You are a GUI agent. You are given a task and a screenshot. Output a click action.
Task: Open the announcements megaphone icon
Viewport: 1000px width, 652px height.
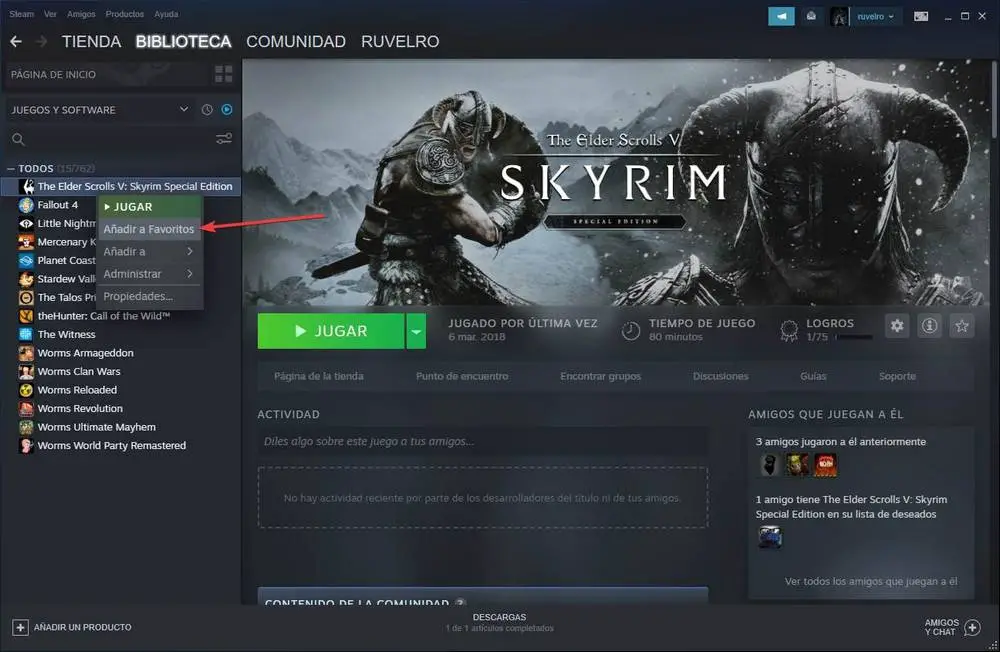pyautogui.click(x=781, y=16)
